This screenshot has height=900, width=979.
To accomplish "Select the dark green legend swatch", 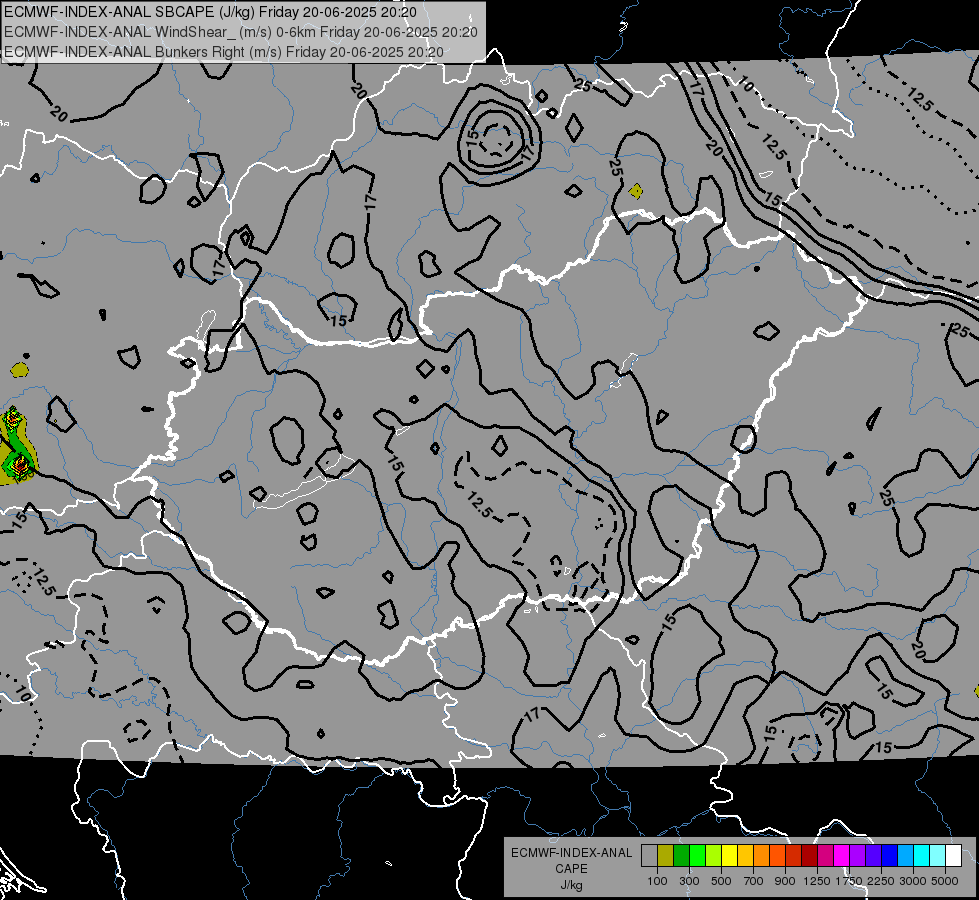I will 681,856.
